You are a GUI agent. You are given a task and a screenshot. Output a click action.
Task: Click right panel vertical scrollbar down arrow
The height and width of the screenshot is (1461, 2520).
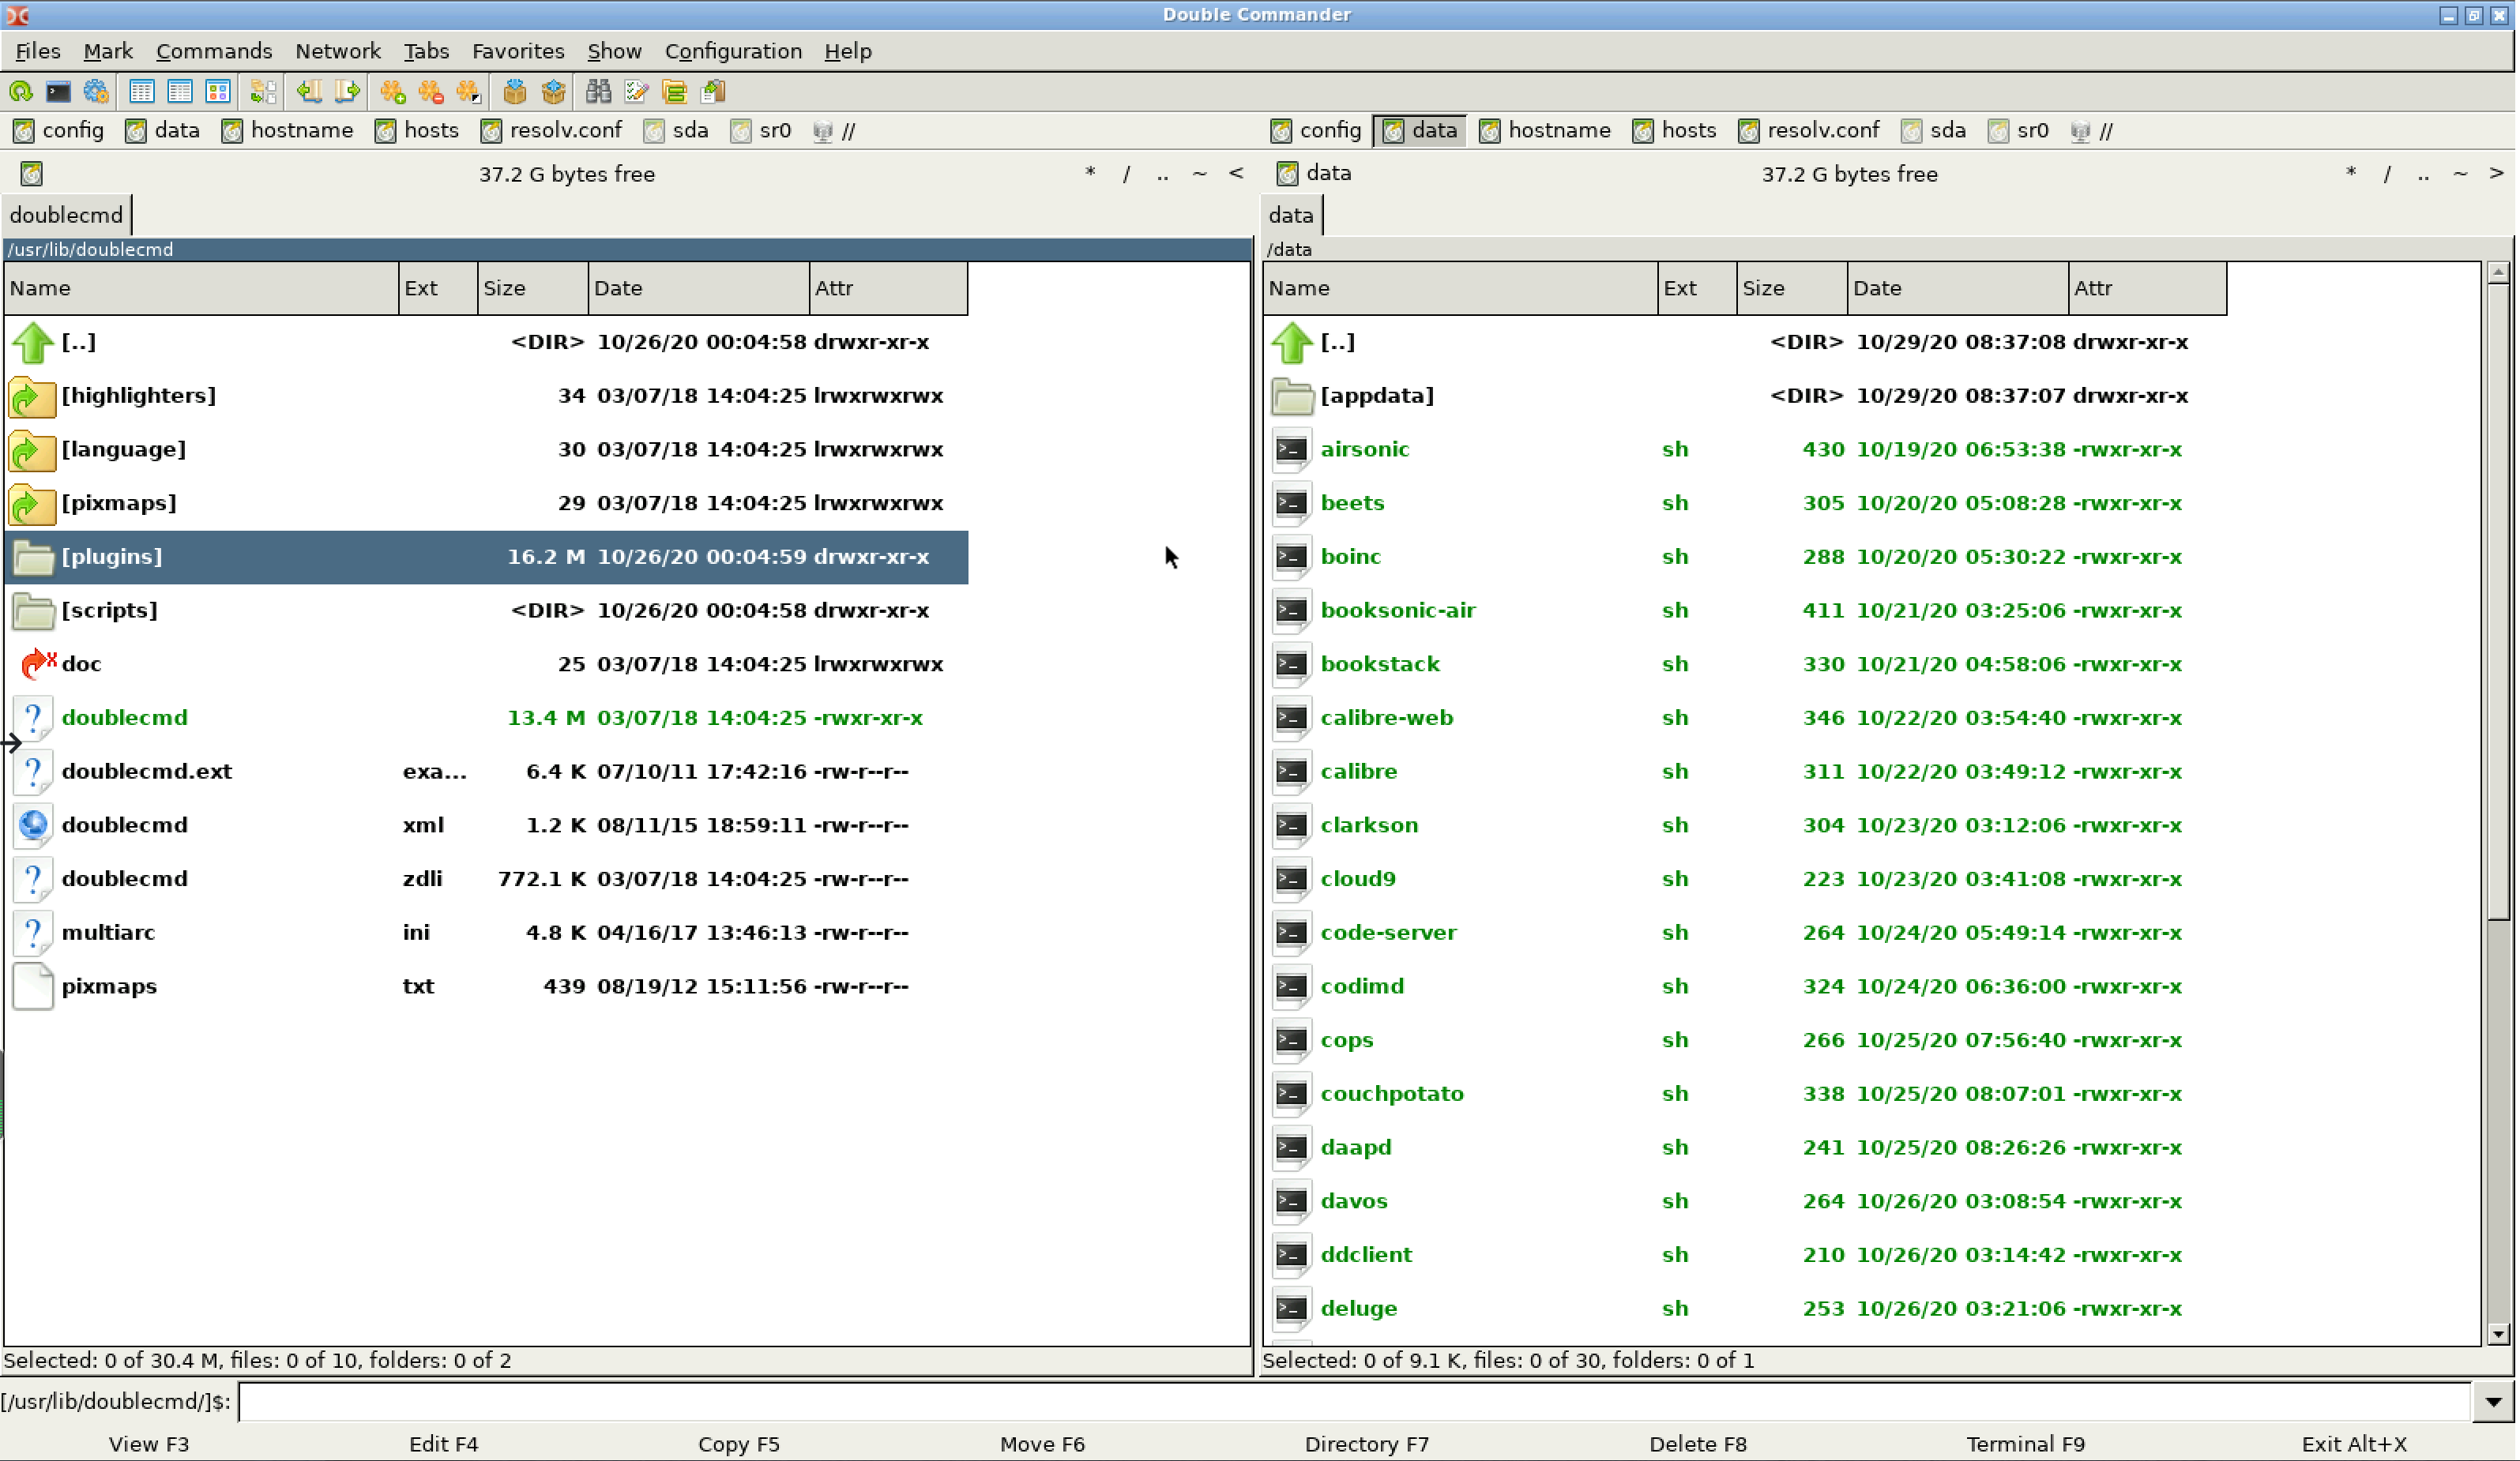click(x=2498, y=1334)
